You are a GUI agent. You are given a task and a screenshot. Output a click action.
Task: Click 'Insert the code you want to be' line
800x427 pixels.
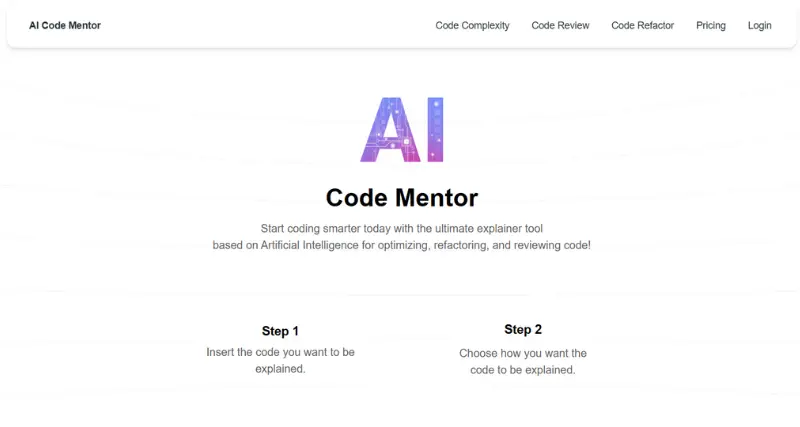pyautogui.click(x=280, y=352)
